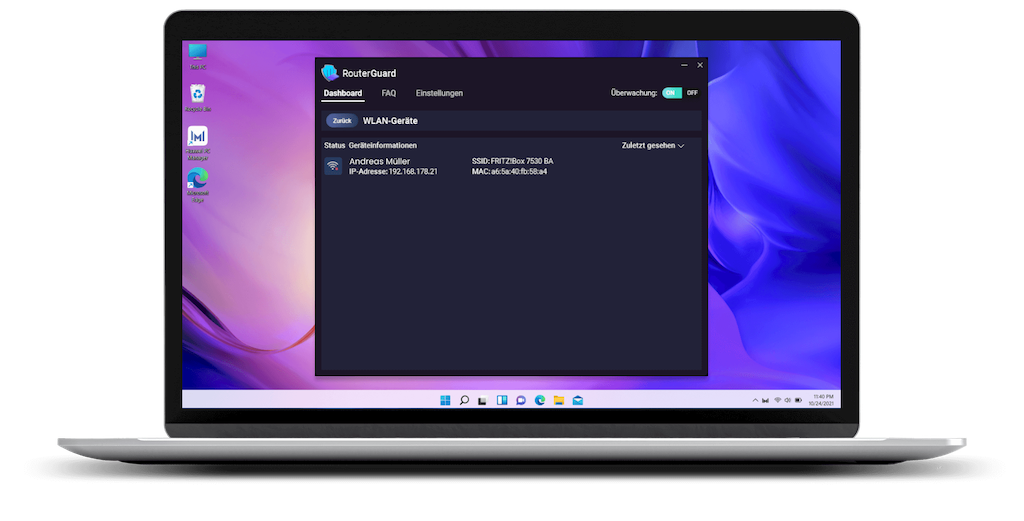Image resolution: width=1024 pixels, height=521 pixels.
Task: Launch Edge from the taskbar
Action: pos(539,400)
